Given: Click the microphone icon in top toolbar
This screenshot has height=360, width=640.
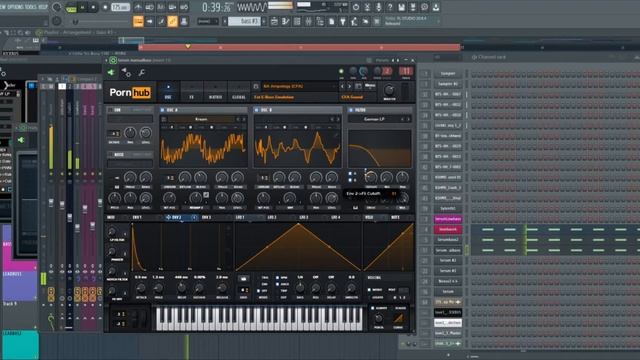Looking at the screenshot, I should (x=378, y=7).
